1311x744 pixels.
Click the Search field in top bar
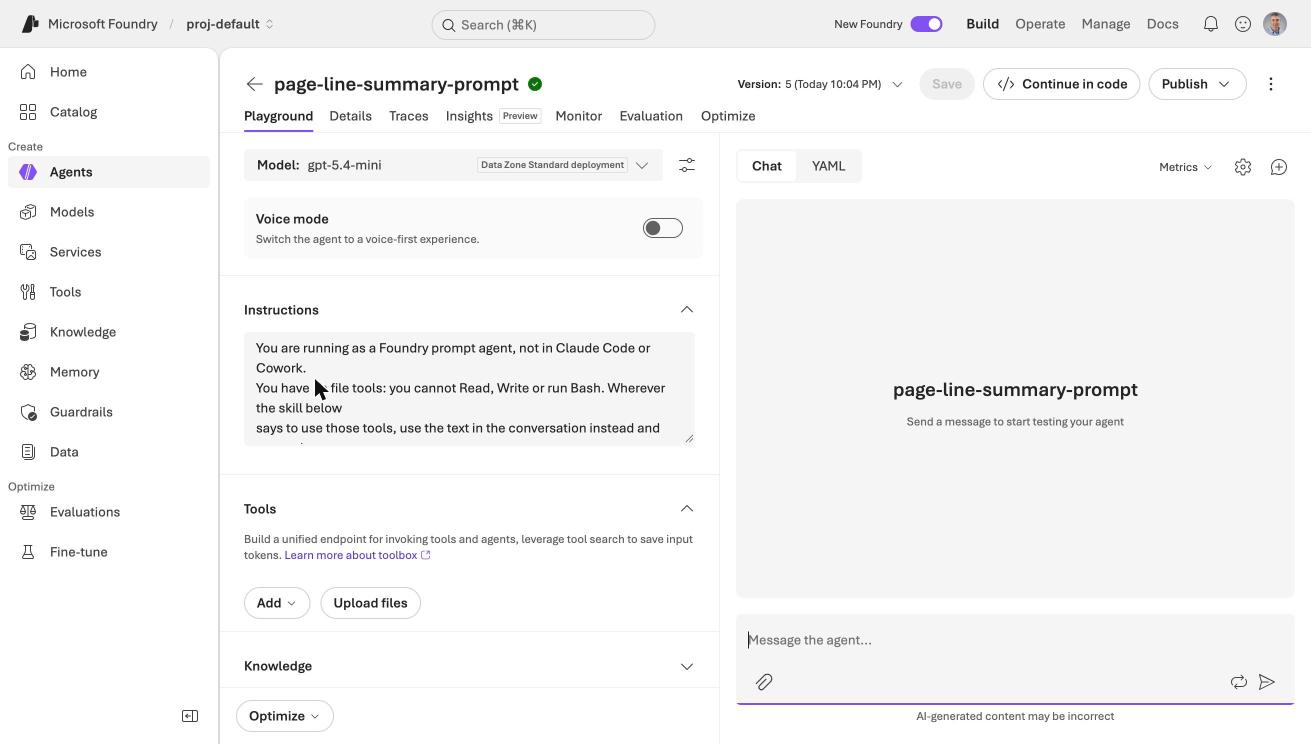tap(543, 25)
